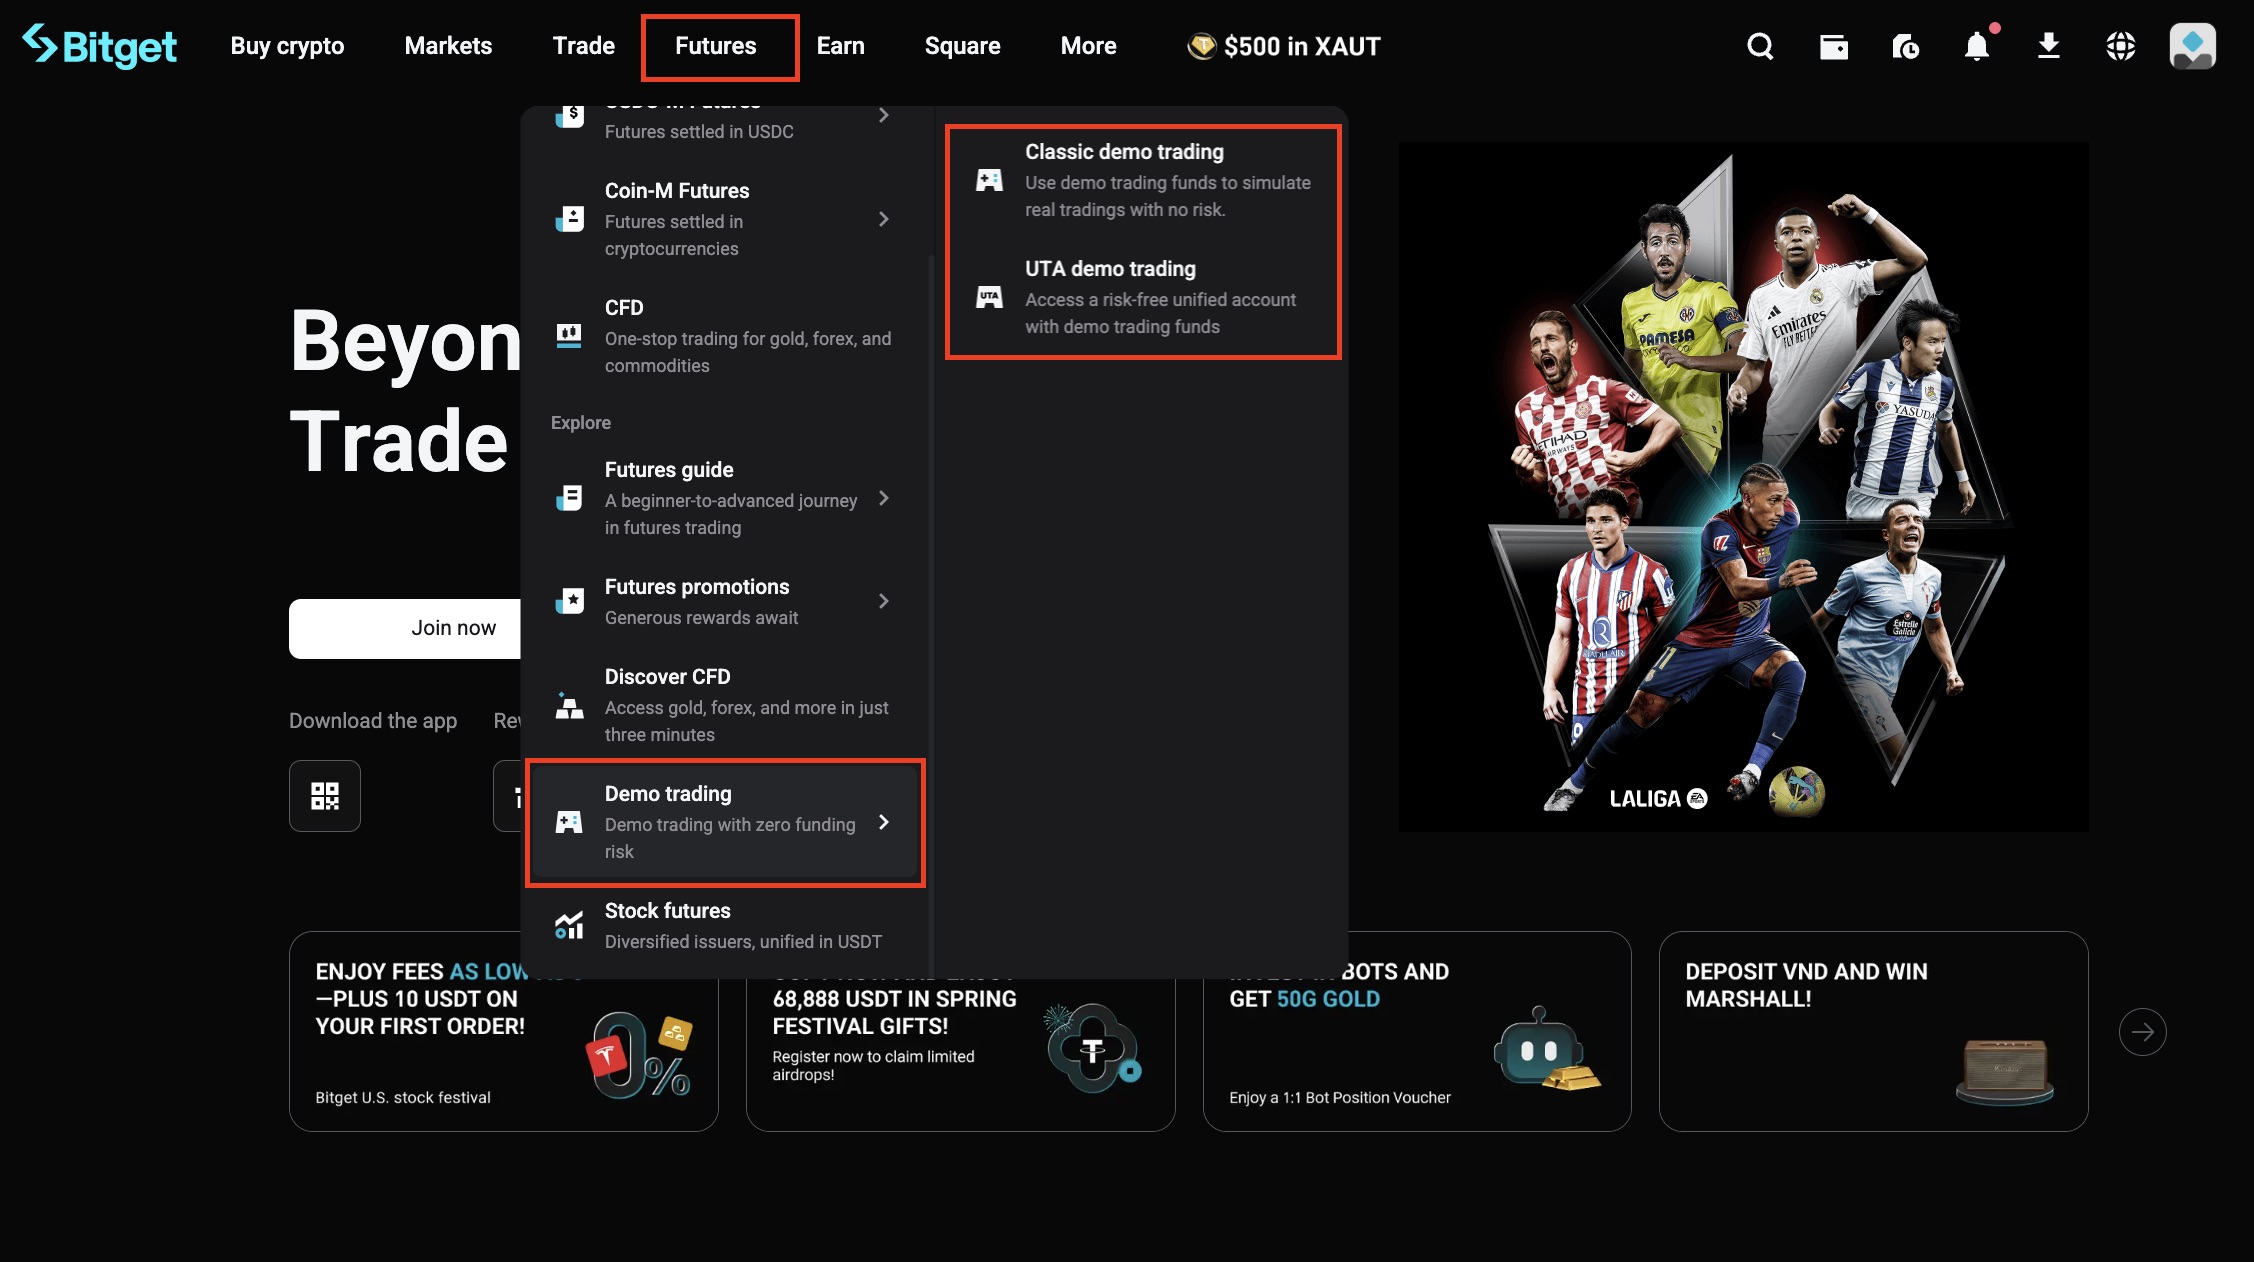Open the Deposit VND and win Marshall banner
This screenshot has width=2254, height=1262.
(1873, 1032)
